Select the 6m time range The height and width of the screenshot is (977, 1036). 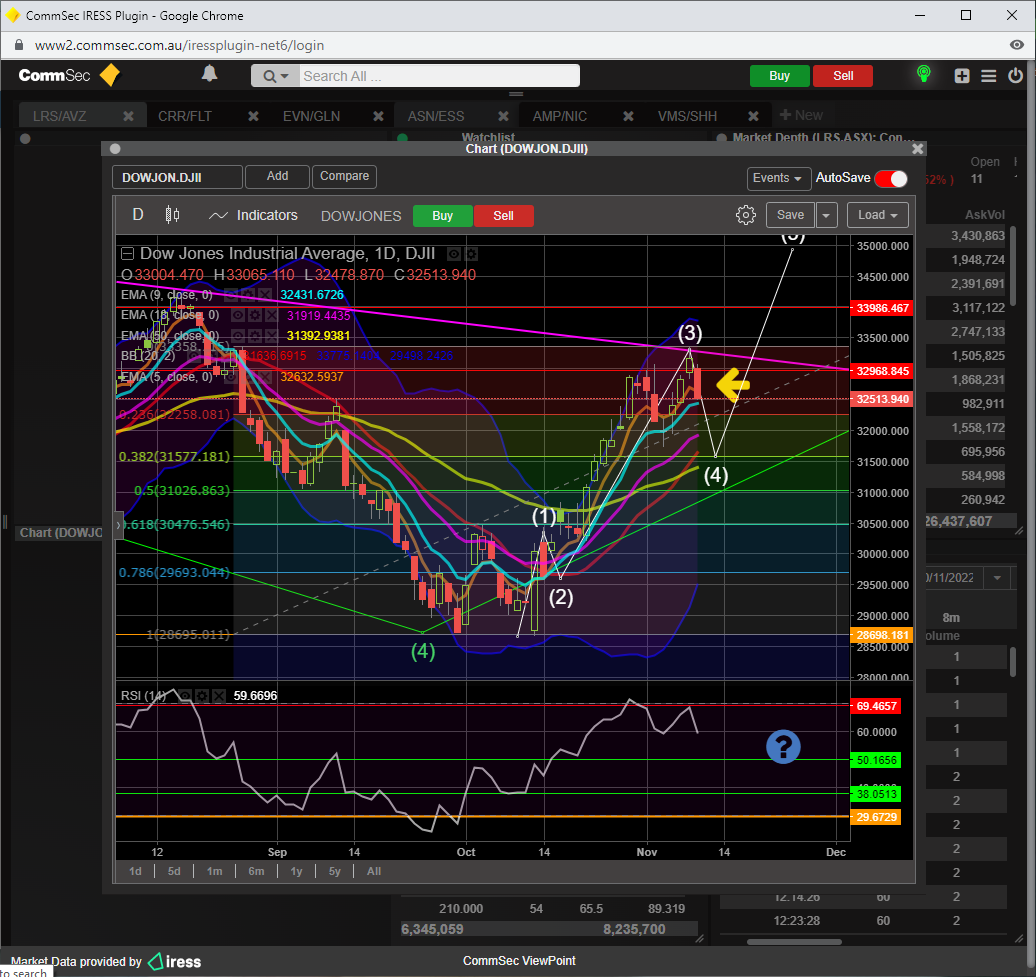point(256,871)
